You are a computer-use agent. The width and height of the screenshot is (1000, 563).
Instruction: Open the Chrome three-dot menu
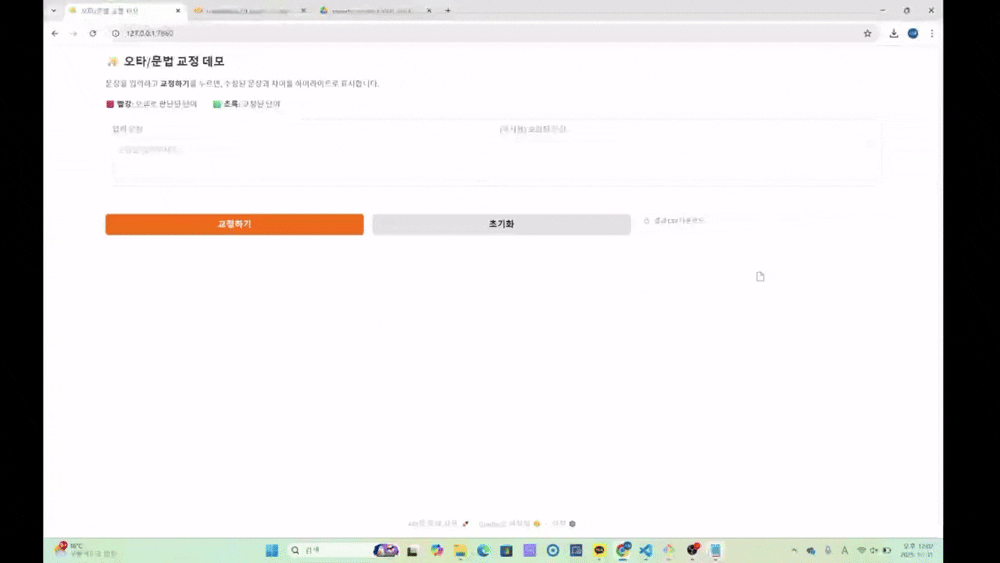(x=932, y=33)
